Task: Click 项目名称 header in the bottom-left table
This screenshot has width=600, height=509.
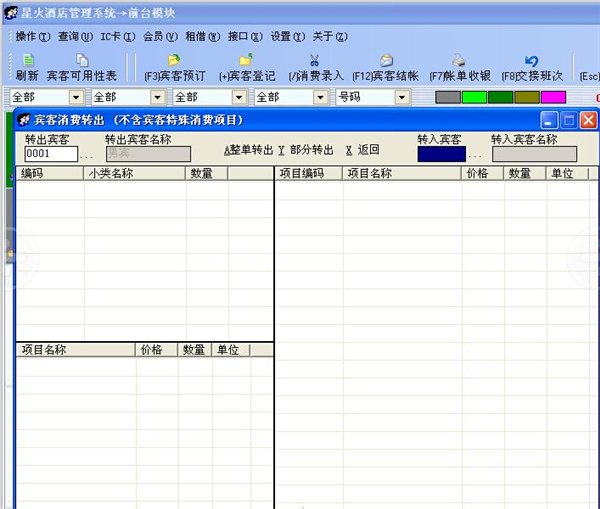Action: tap(76, 350)
